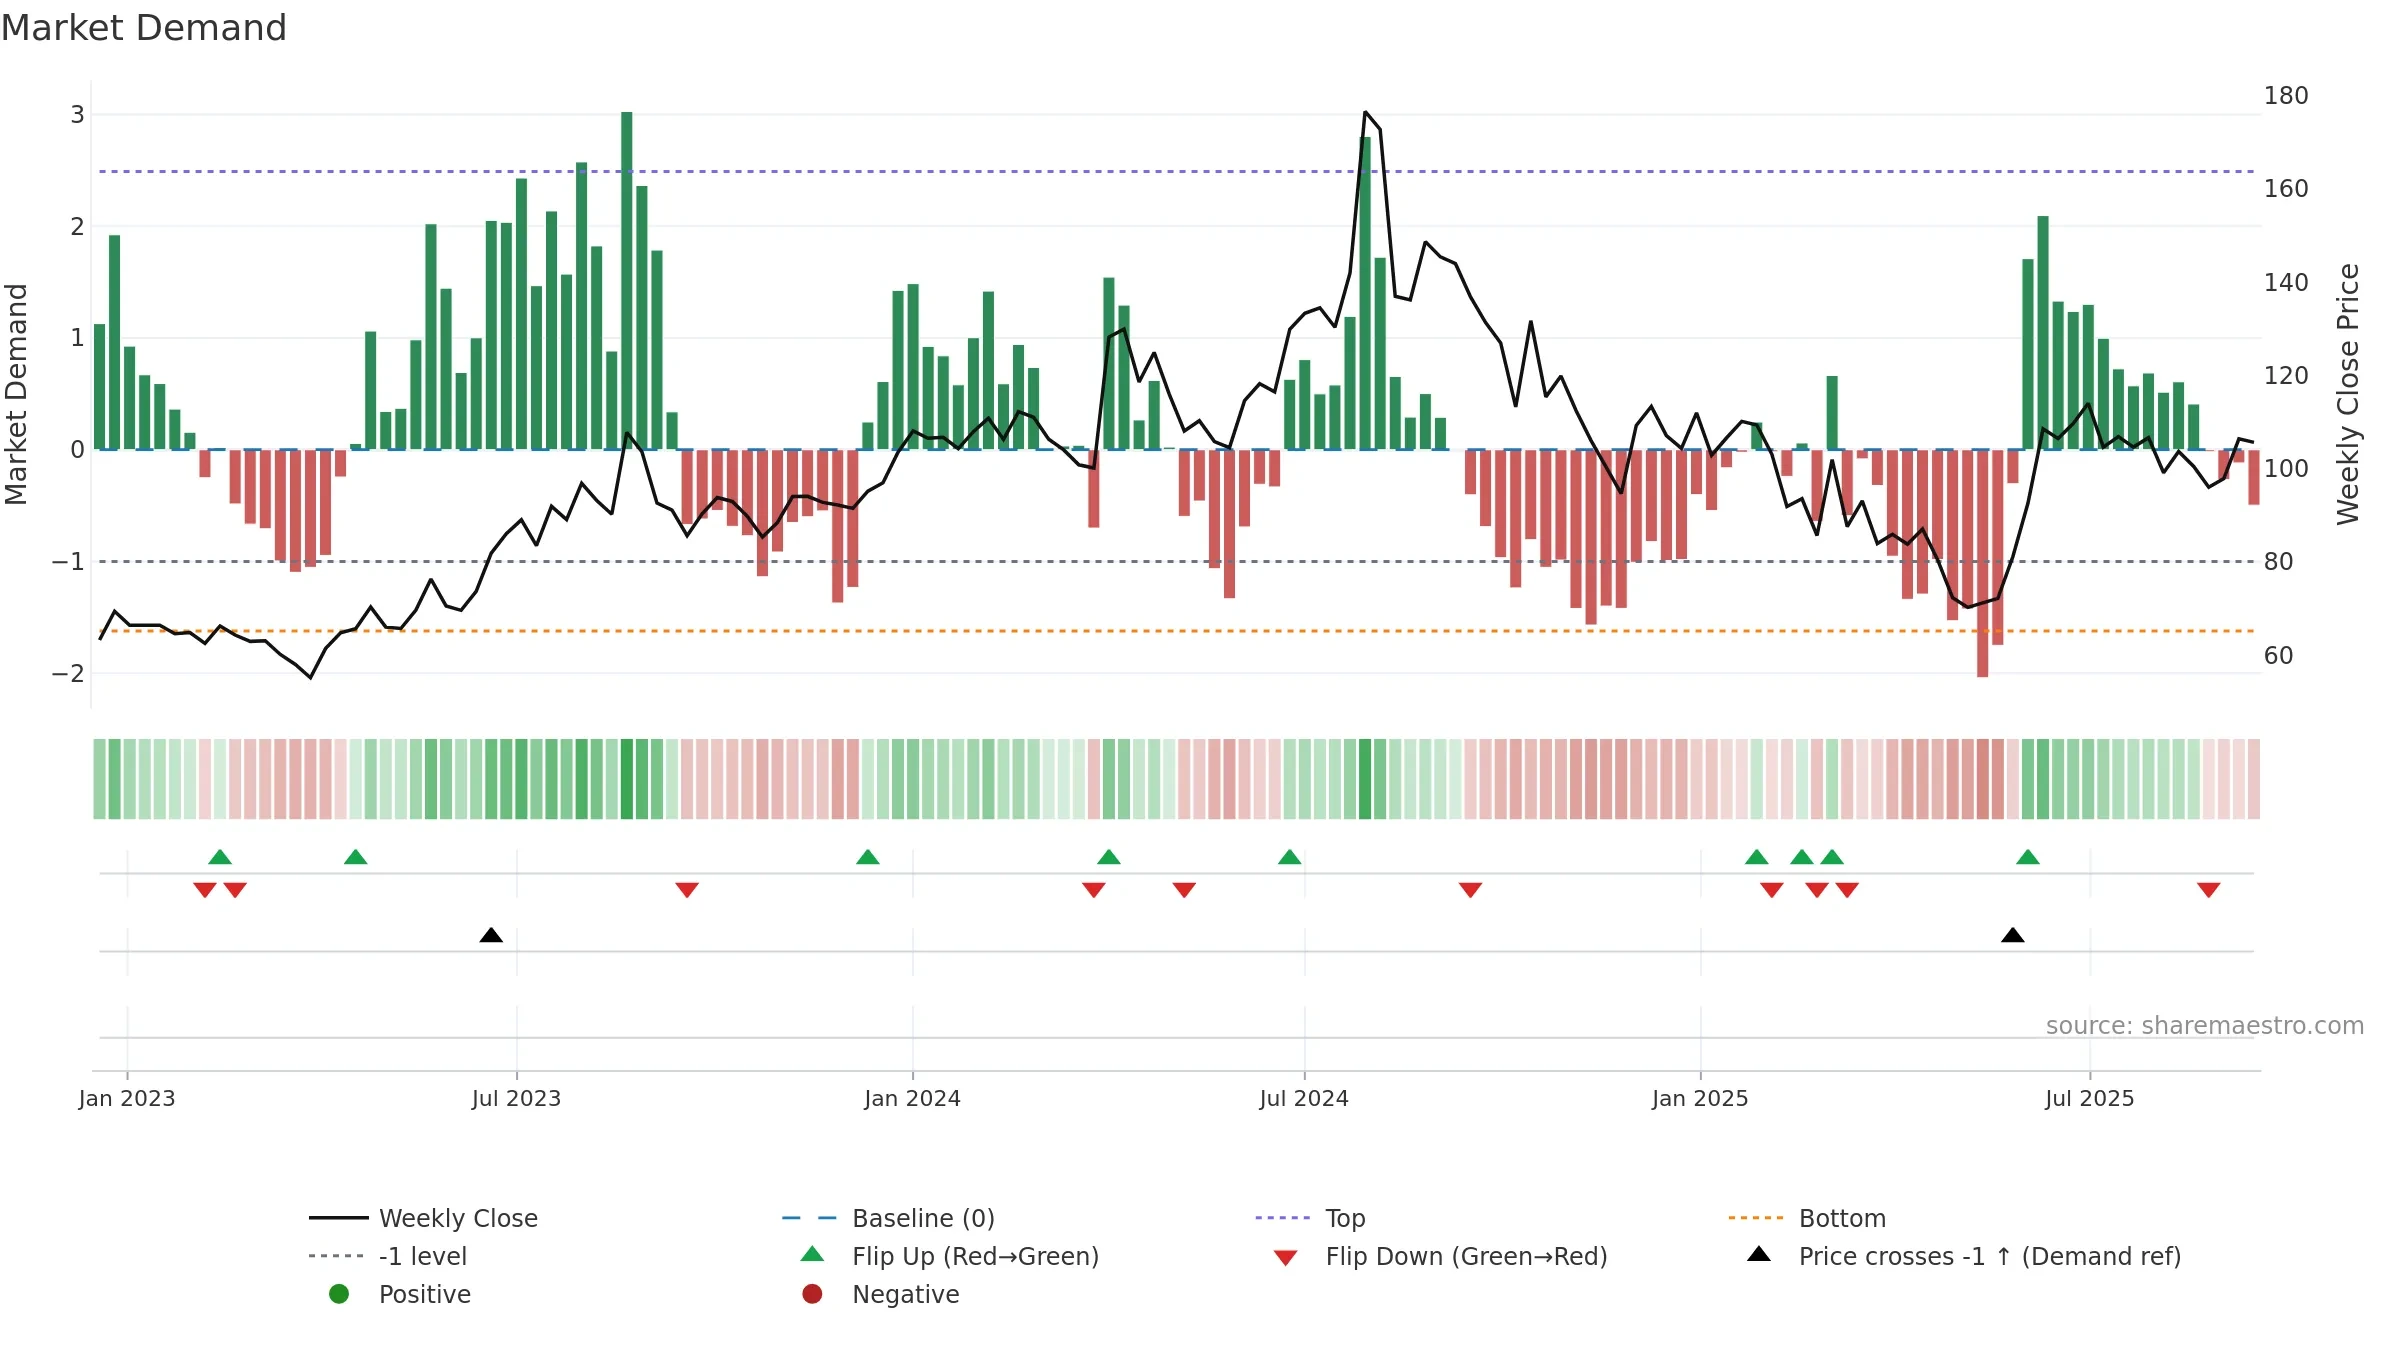Viewport: 2400px width, 1350px height.
Task: Click green flip-up marker just before Jan 2024
Action: [868, 857]
